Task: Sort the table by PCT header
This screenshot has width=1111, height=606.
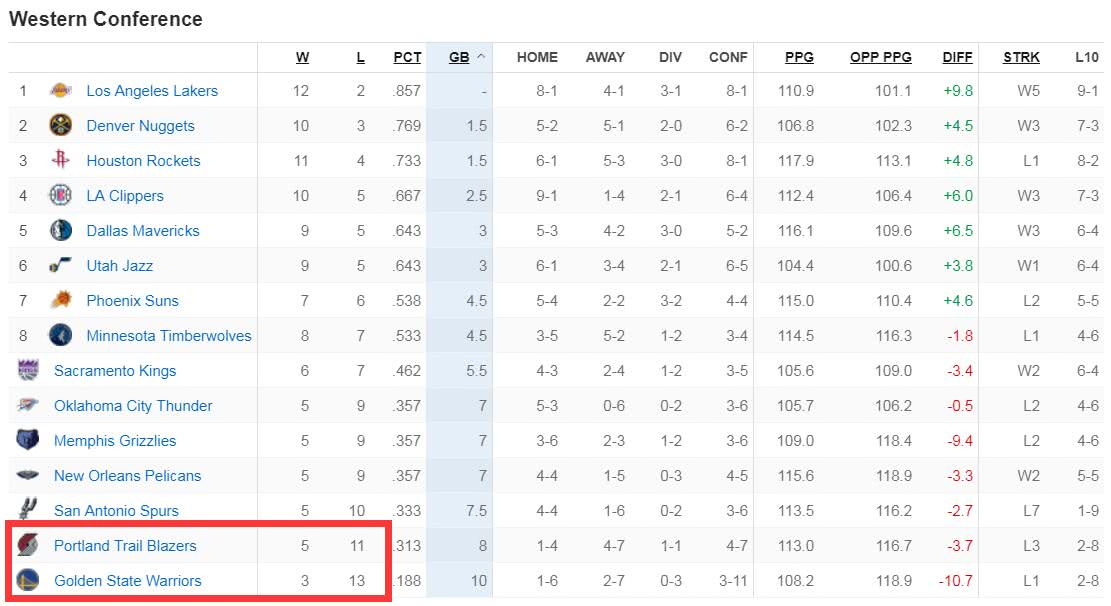Action: [407, 57]
